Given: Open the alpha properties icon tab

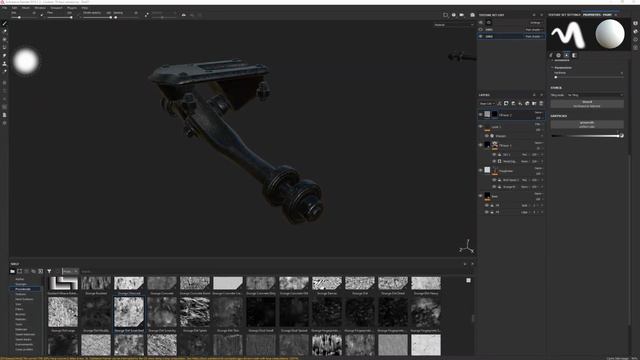Looking at the screenshot, I should tap(558, 55).
